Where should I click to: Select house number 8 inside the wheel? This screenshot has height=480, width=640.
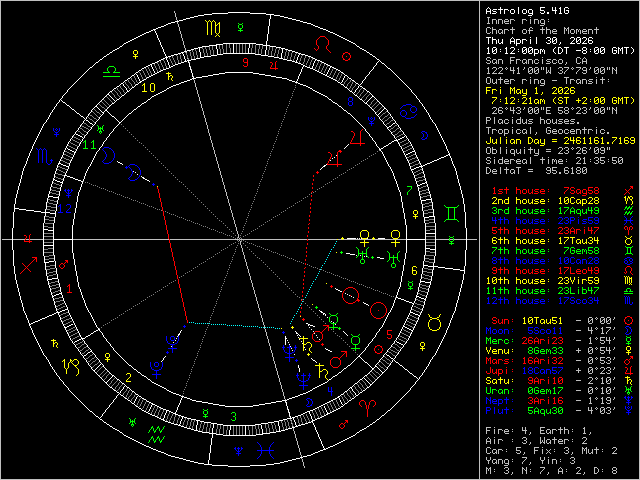(x=350, y=101)
